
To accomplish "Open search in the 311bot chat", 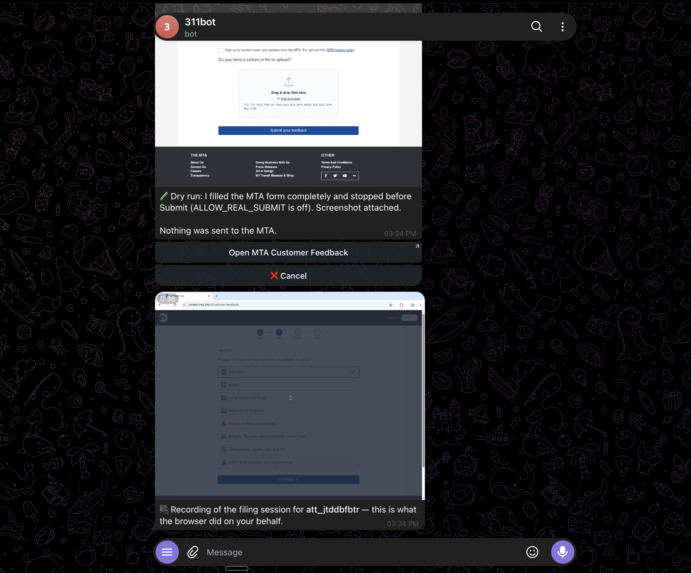I will pyautogui.click(x=536, y=26).
